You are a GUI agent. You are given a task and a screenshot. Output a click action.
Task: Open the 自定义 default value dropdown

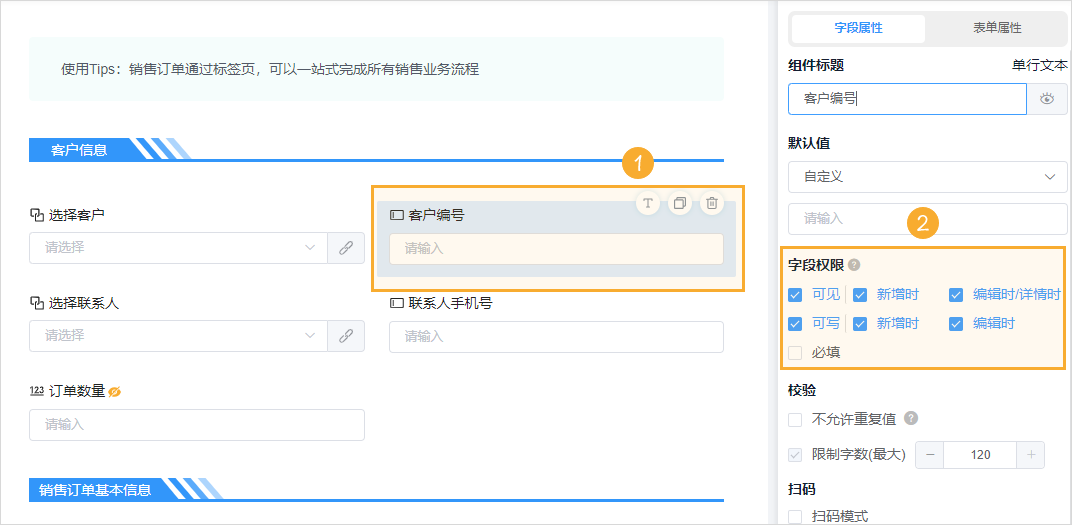pos(927,176)
